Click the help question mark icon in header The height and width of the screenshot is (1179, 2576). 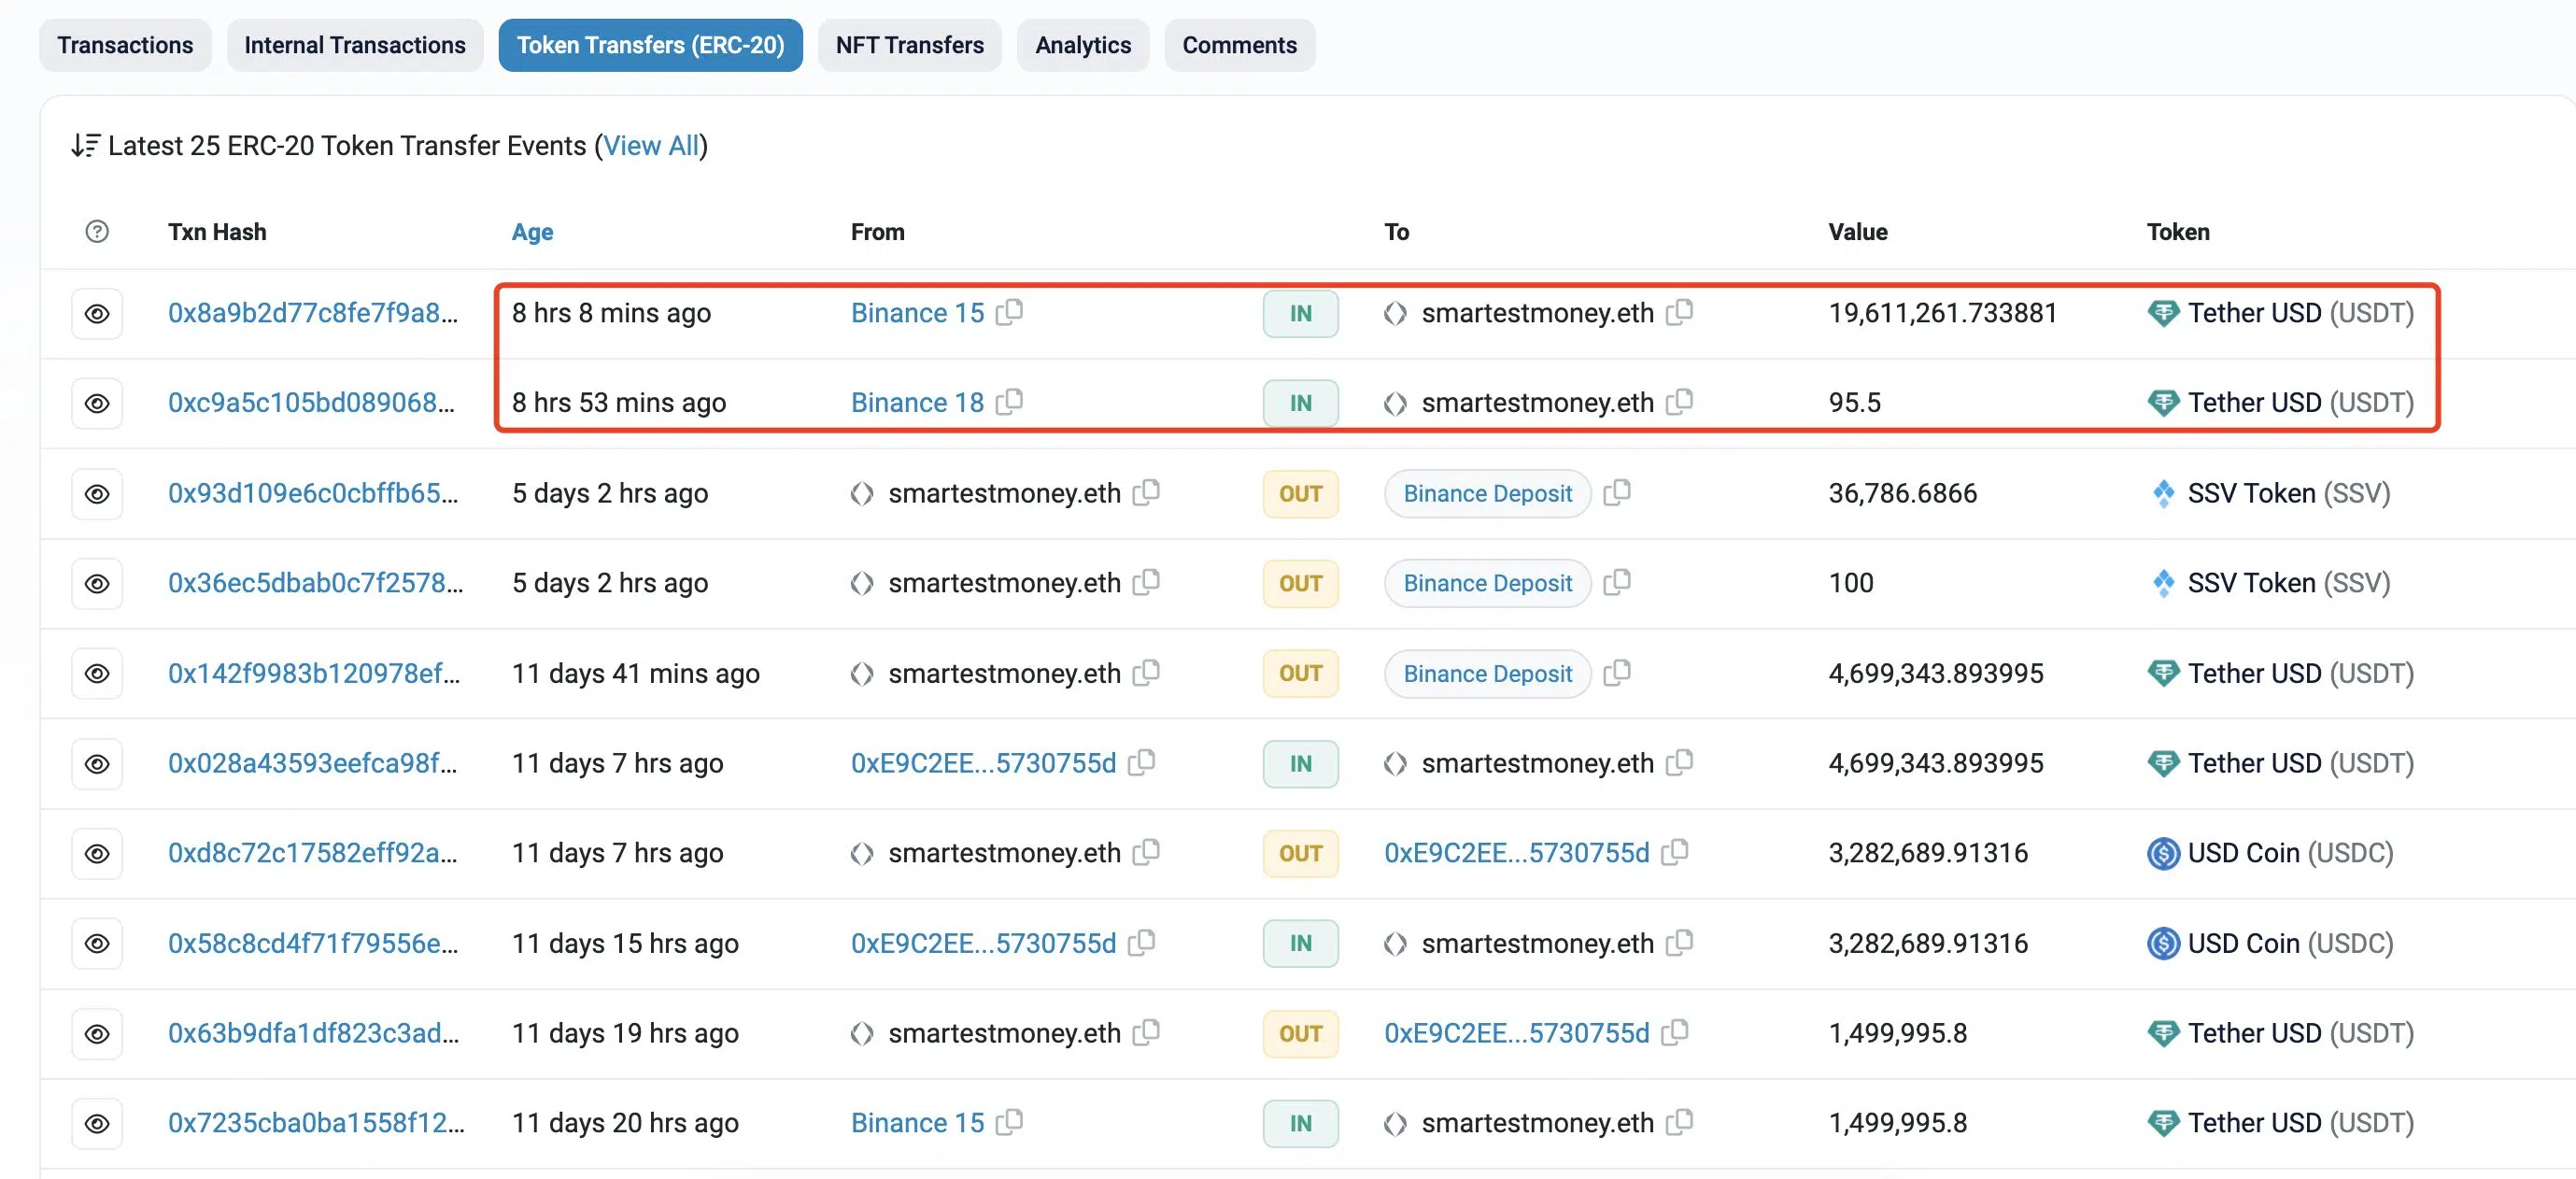click(97, 232)
